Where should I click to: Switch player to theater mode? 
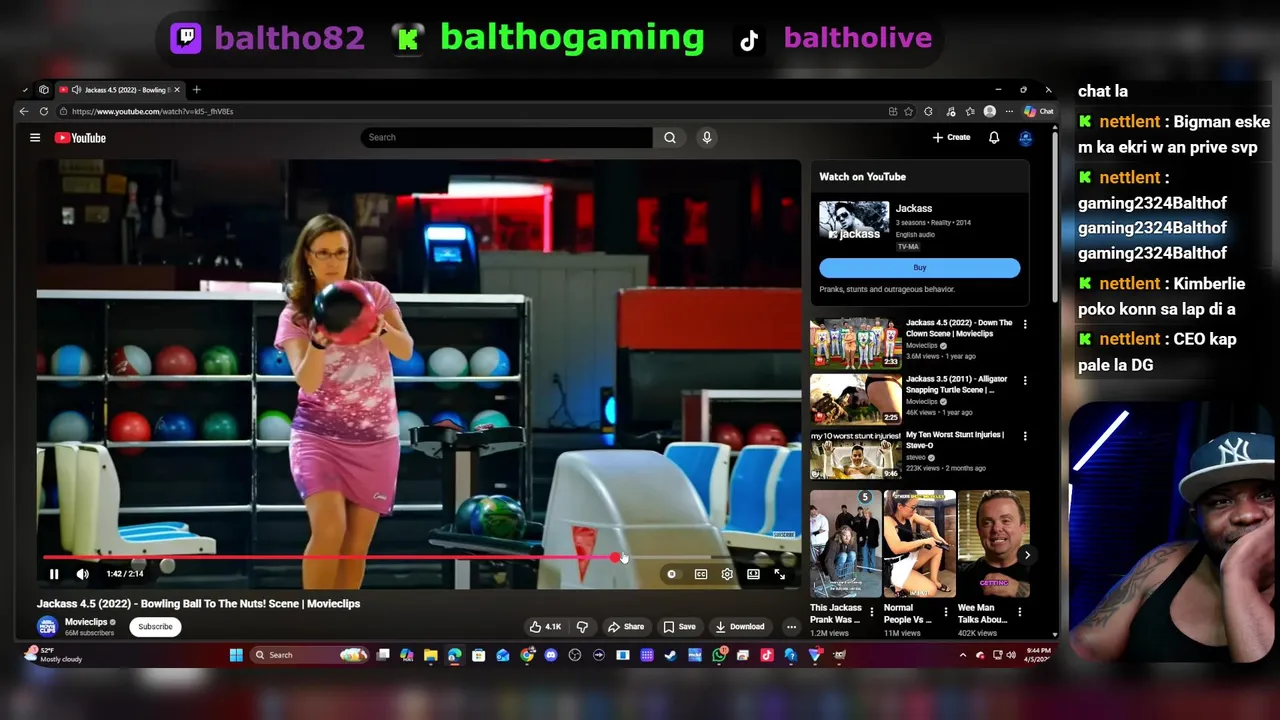pos(753,574)
